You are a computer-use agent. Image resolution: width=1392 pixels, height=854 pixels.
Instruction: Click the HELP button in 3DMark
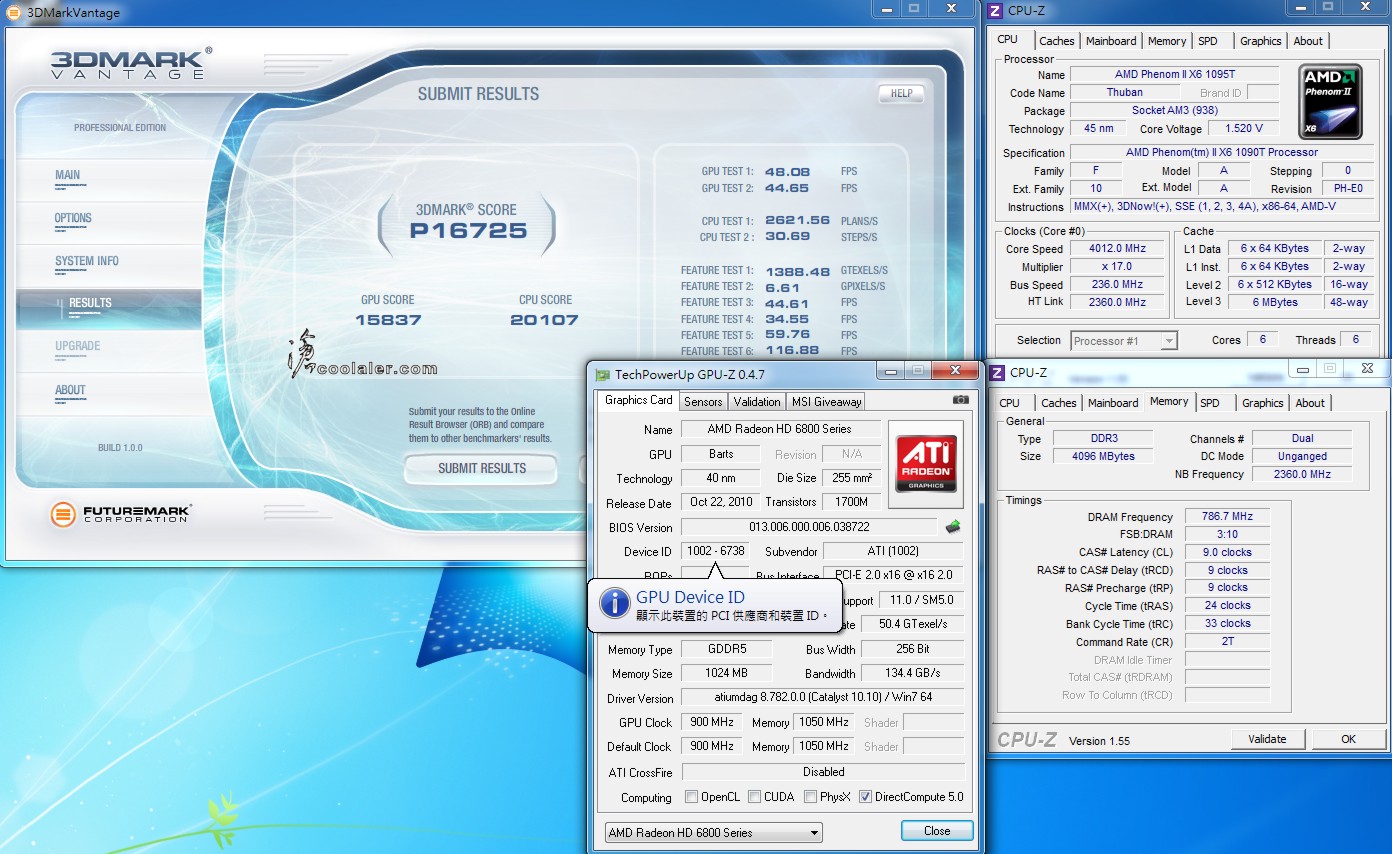click(x=901, y=93)
